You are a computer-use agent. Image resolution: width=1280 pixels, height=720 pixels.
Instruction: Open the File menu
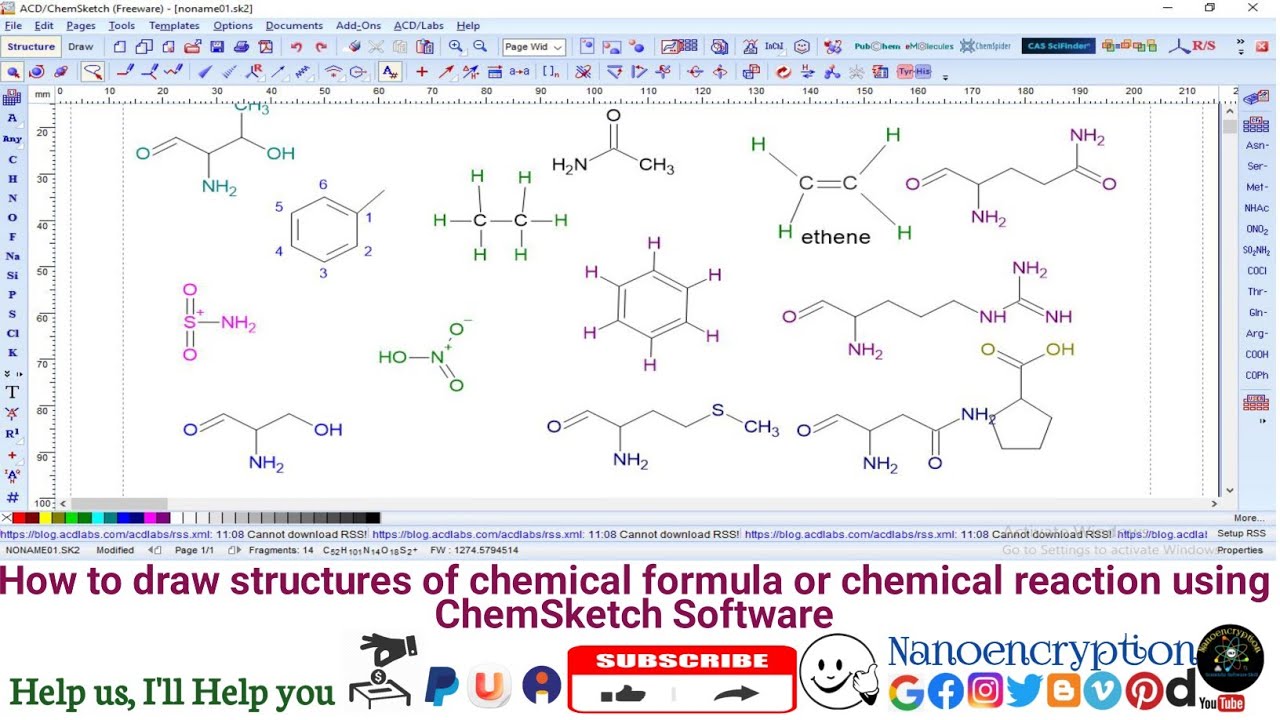pyautogui.click(x=13, y=25)
